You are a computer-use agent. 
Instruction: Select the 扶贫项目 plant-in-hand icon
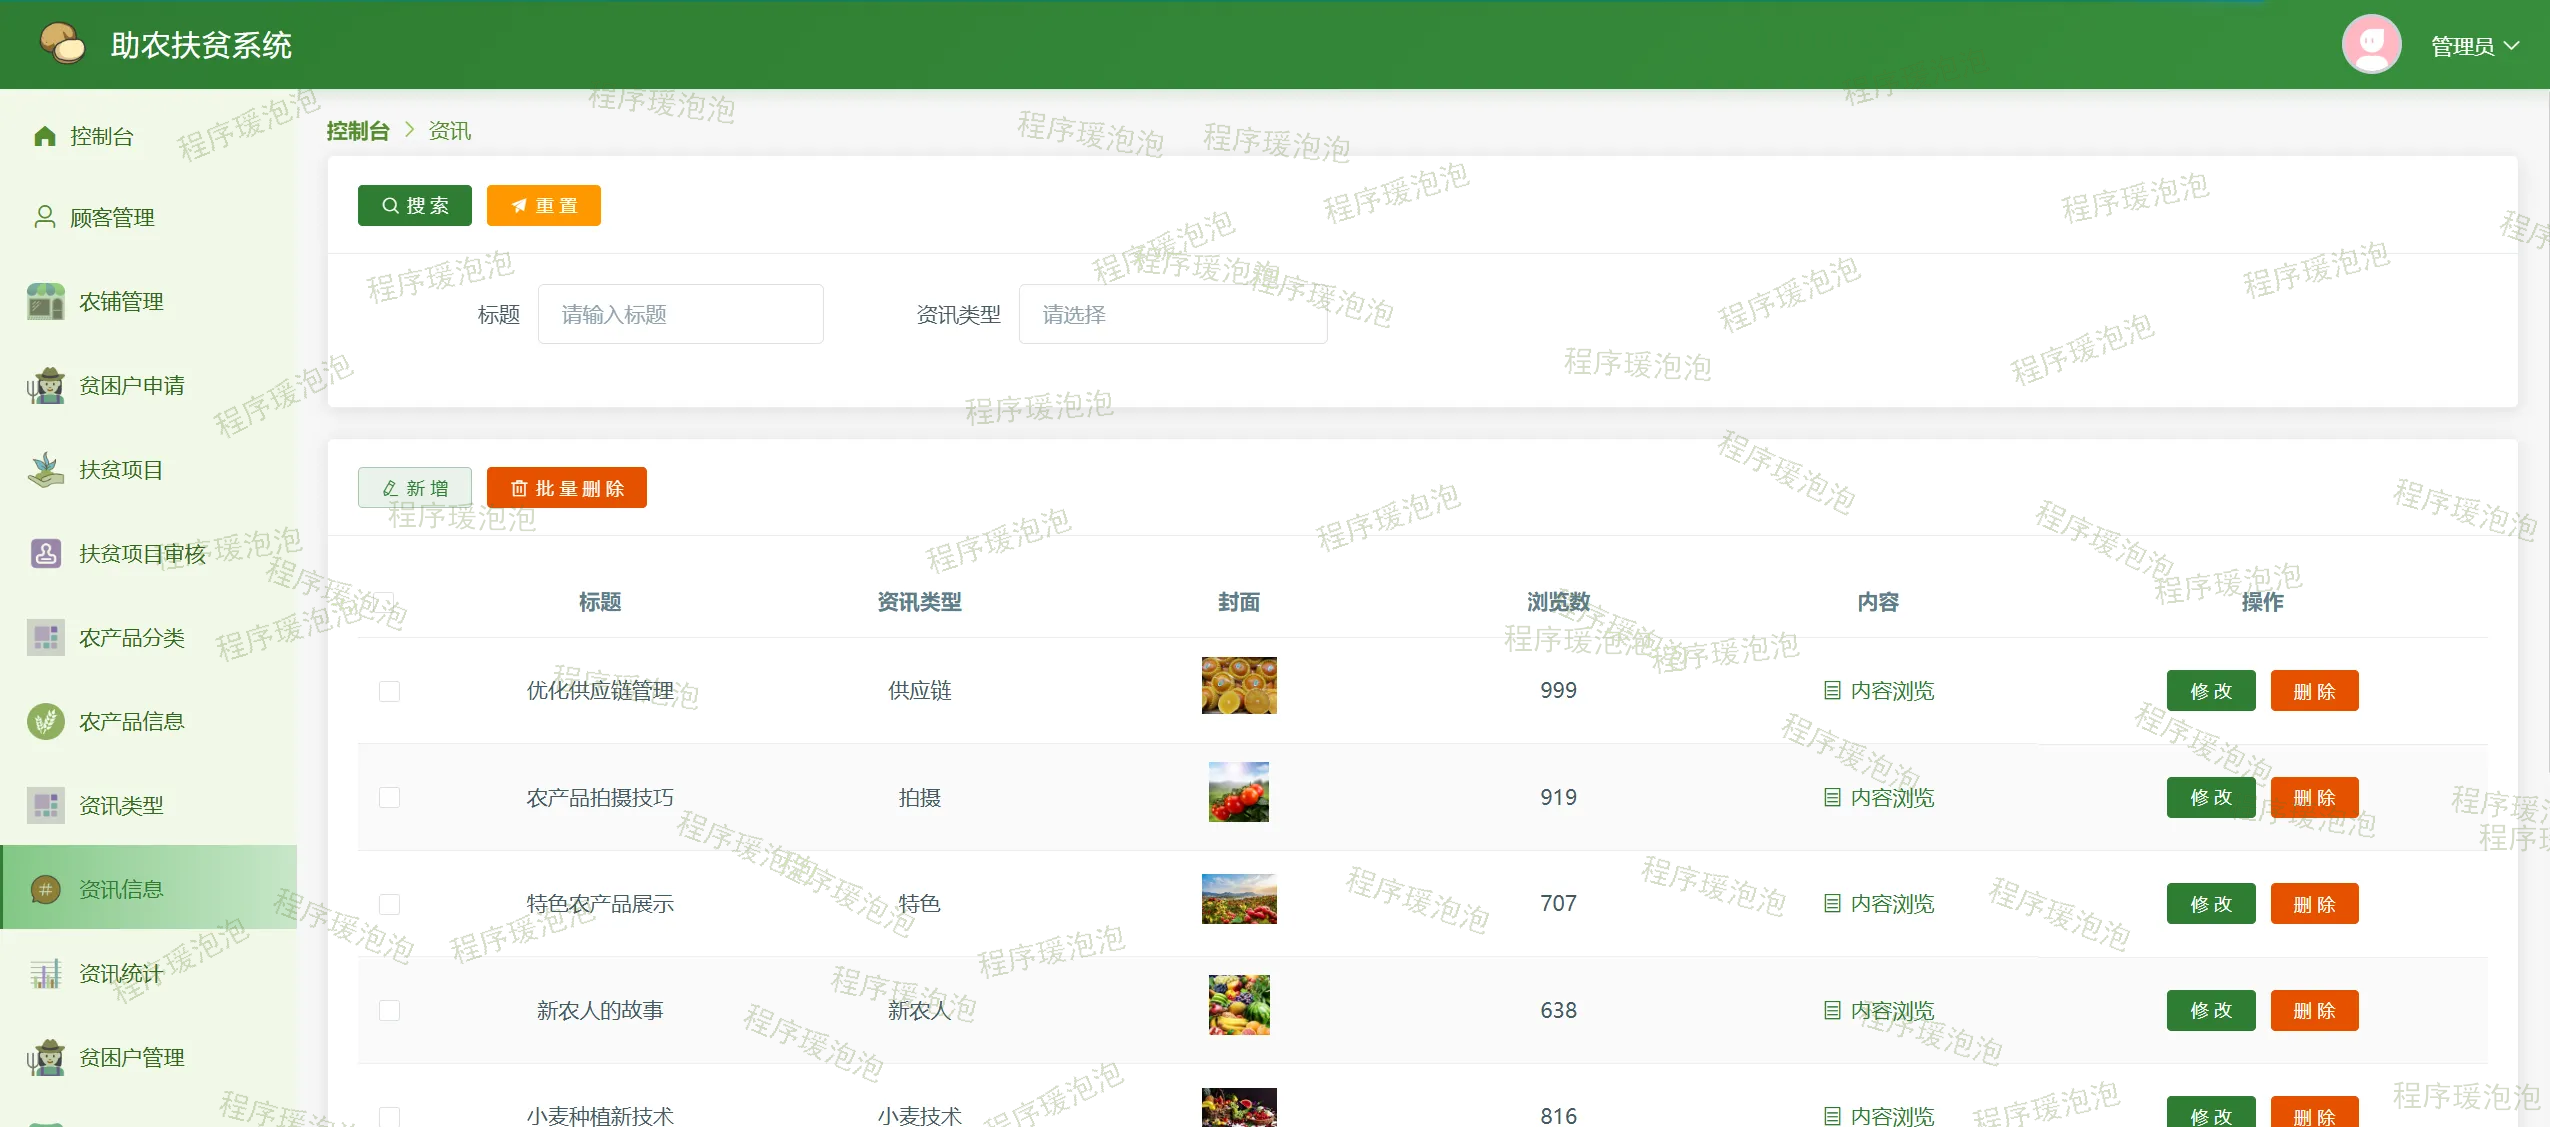tap(46, 469)
